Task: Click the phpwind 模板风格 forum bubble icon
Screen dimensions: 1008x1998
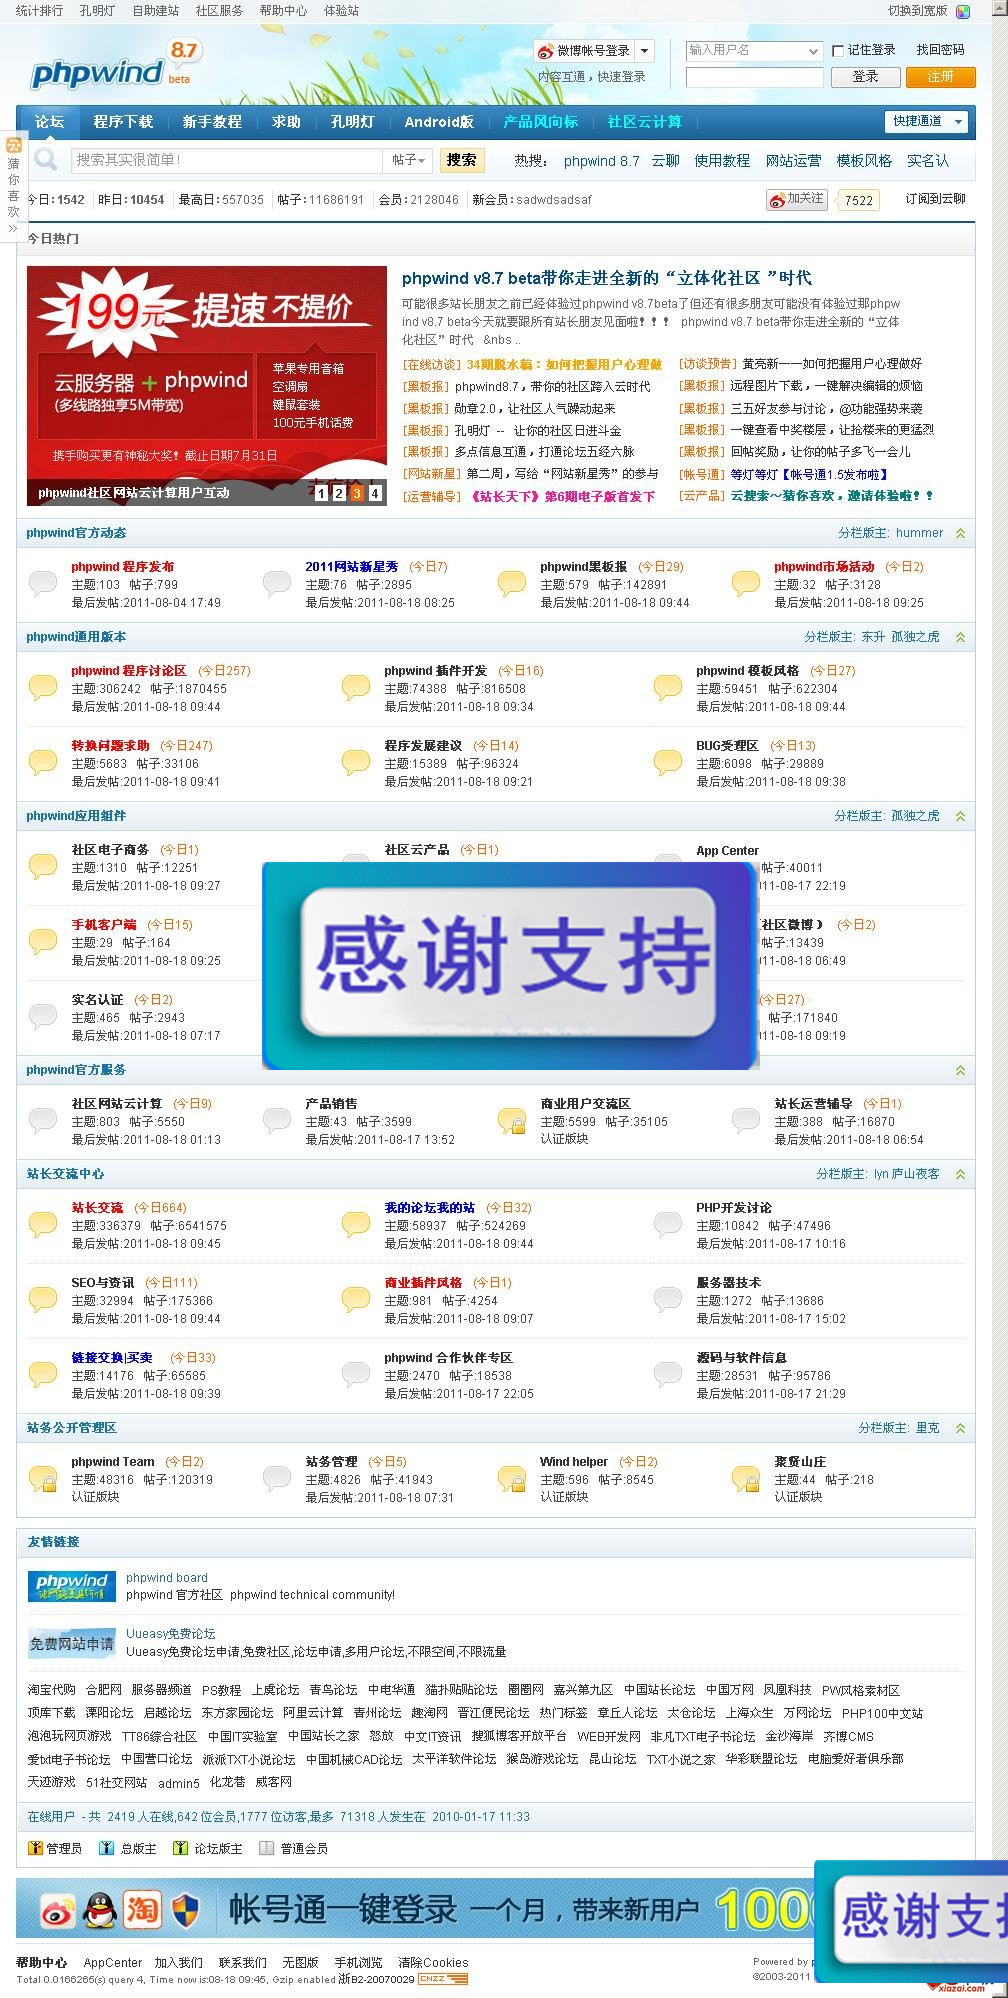Action: click(668, 687)
